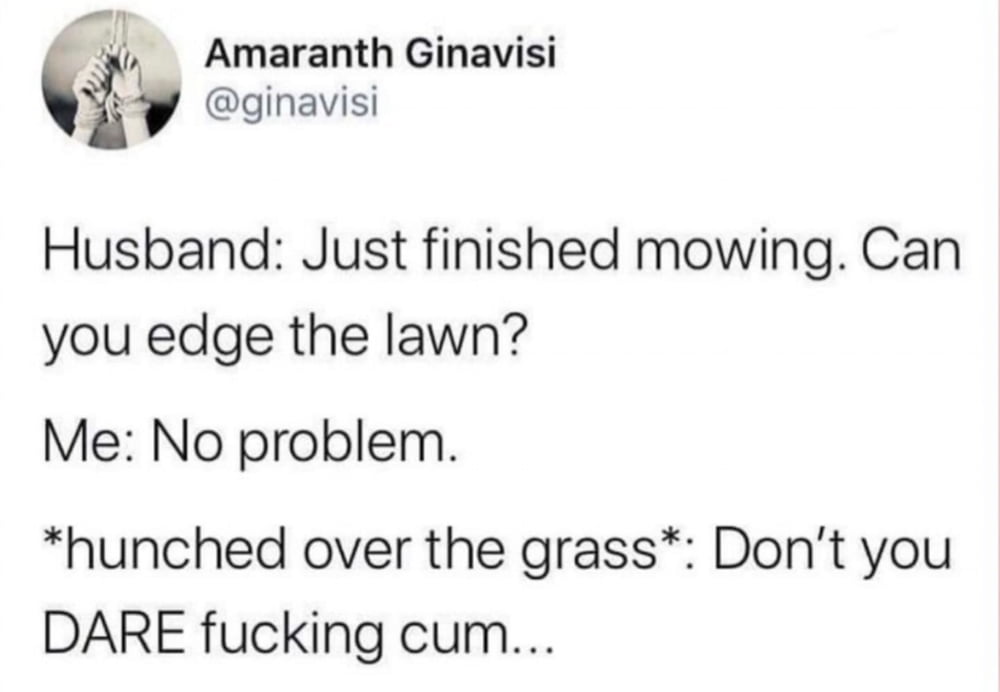
Task: Open the circular profile avatar photo
Action: pyautogui.click(x=112, y=80)
